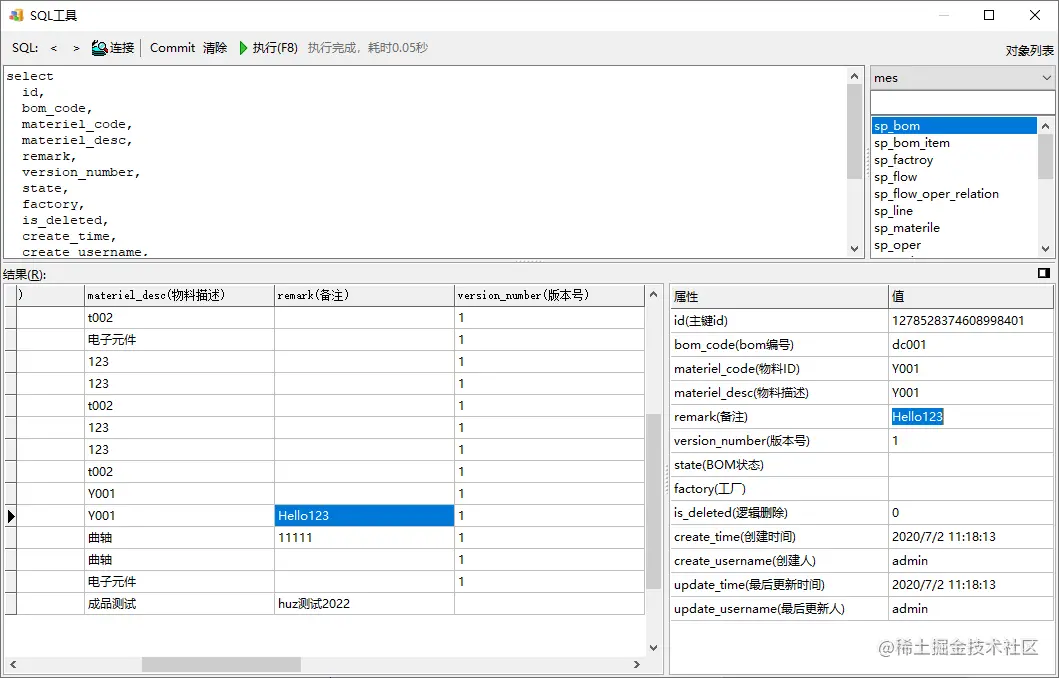Go to previous SQL with < button

tap(54, 48)
